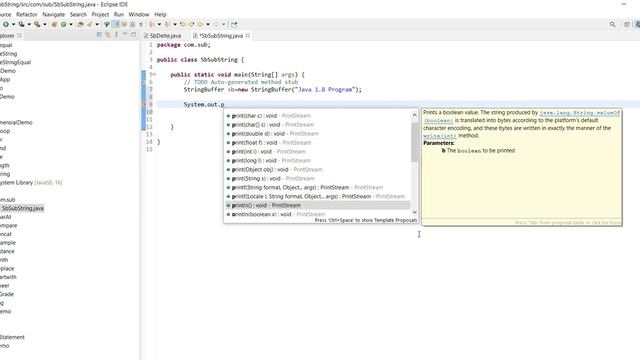Image resolution: width=640 pixels, height=360 pixels.
Task: Click the Search flashlight toolbar icon
Action: [x=89, y=24]
